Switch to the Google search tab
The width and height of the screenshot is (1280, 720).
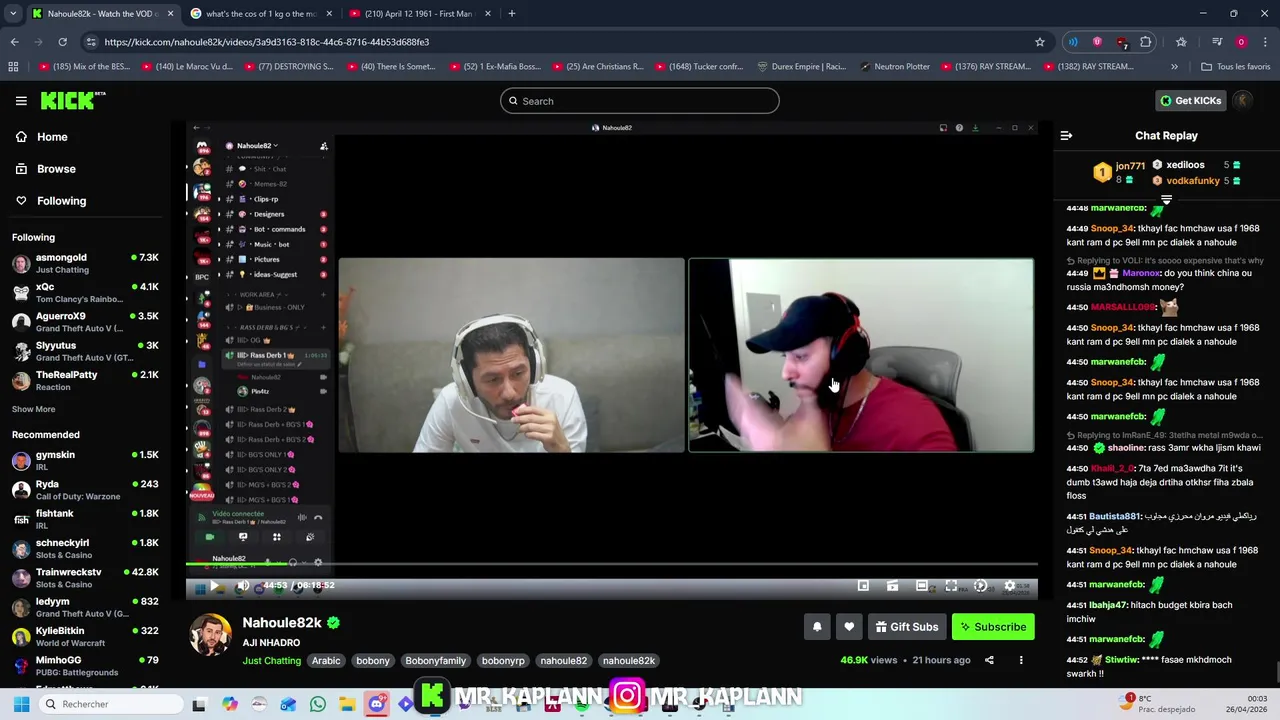[260, 14]
